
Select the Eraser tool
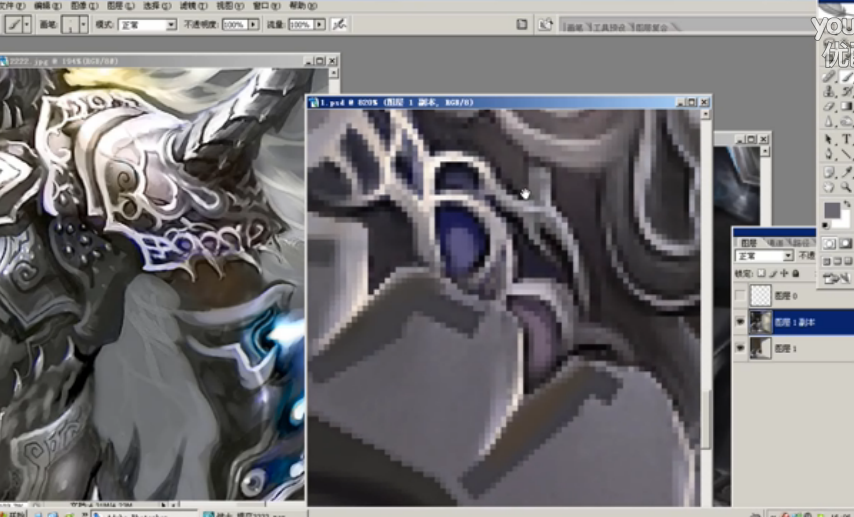click(828, 107)
